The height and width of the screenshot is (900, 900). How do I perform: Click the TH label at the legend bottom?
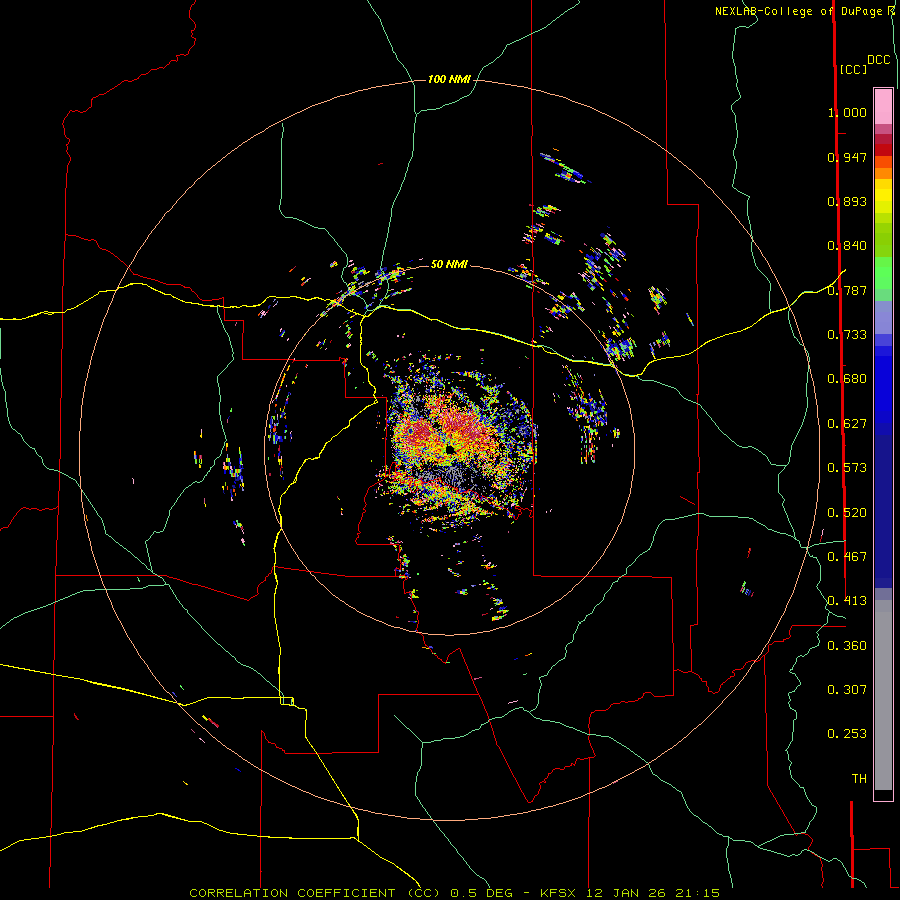(859, 779)
